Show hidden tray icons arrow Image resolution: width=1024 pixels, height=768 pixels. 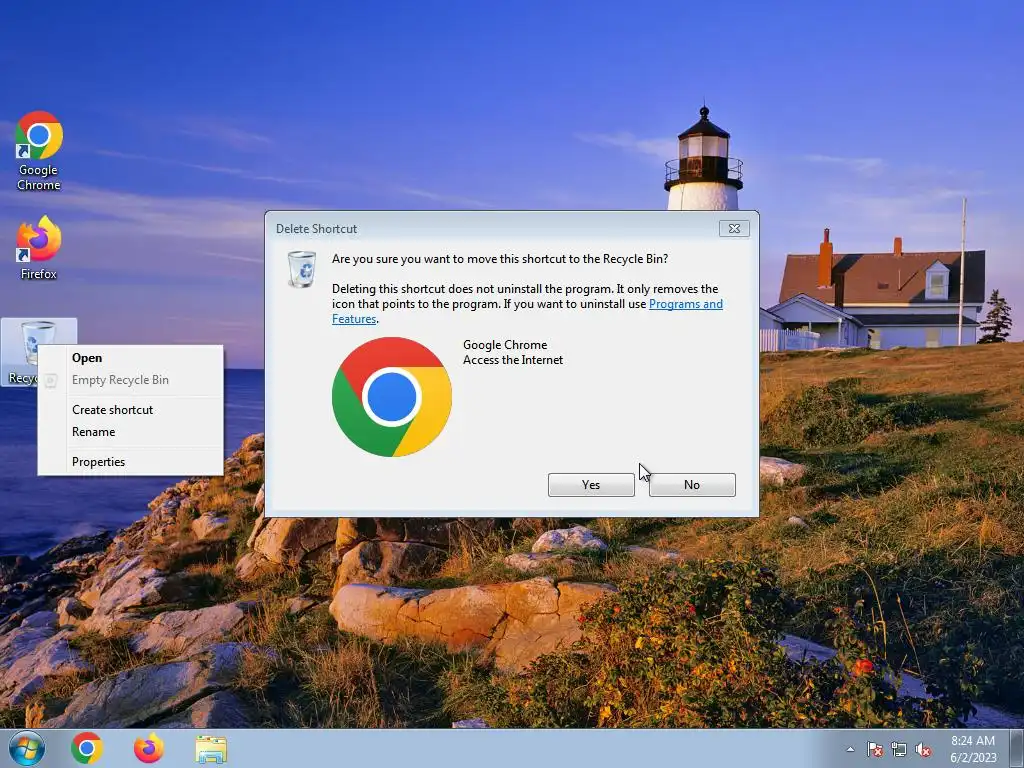point(850,749)
